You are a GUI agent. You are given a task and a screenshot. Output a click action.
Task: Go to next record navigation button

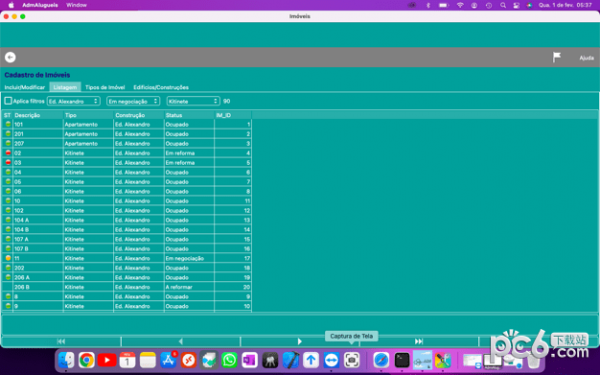300,341
